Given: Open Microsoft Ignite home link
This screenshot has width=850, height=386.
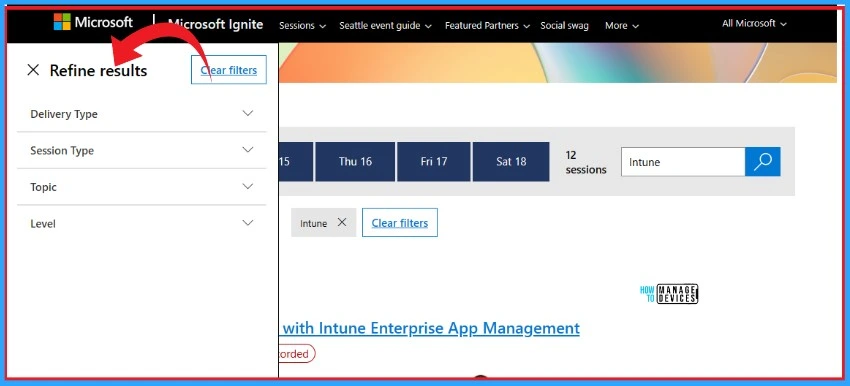Looking at the screenshot, I should (x=215, y=24).
